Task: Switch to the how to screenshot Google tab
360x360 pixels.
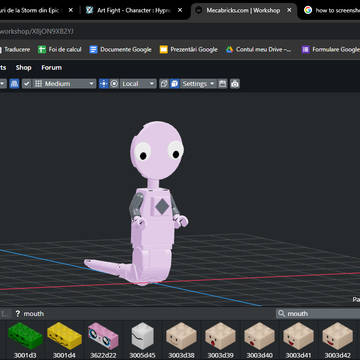Action: pos(333,10)
